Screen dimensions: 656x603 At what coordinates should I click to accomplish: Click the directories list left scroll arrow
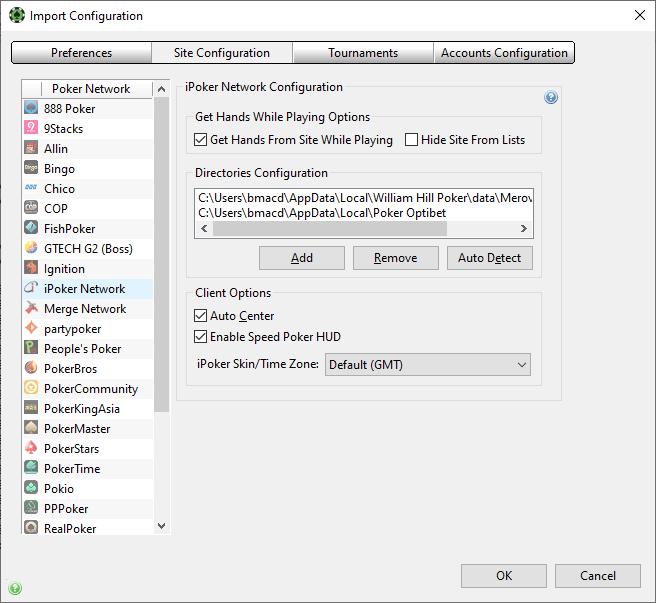pyautogui.click(x=204, y=228)
